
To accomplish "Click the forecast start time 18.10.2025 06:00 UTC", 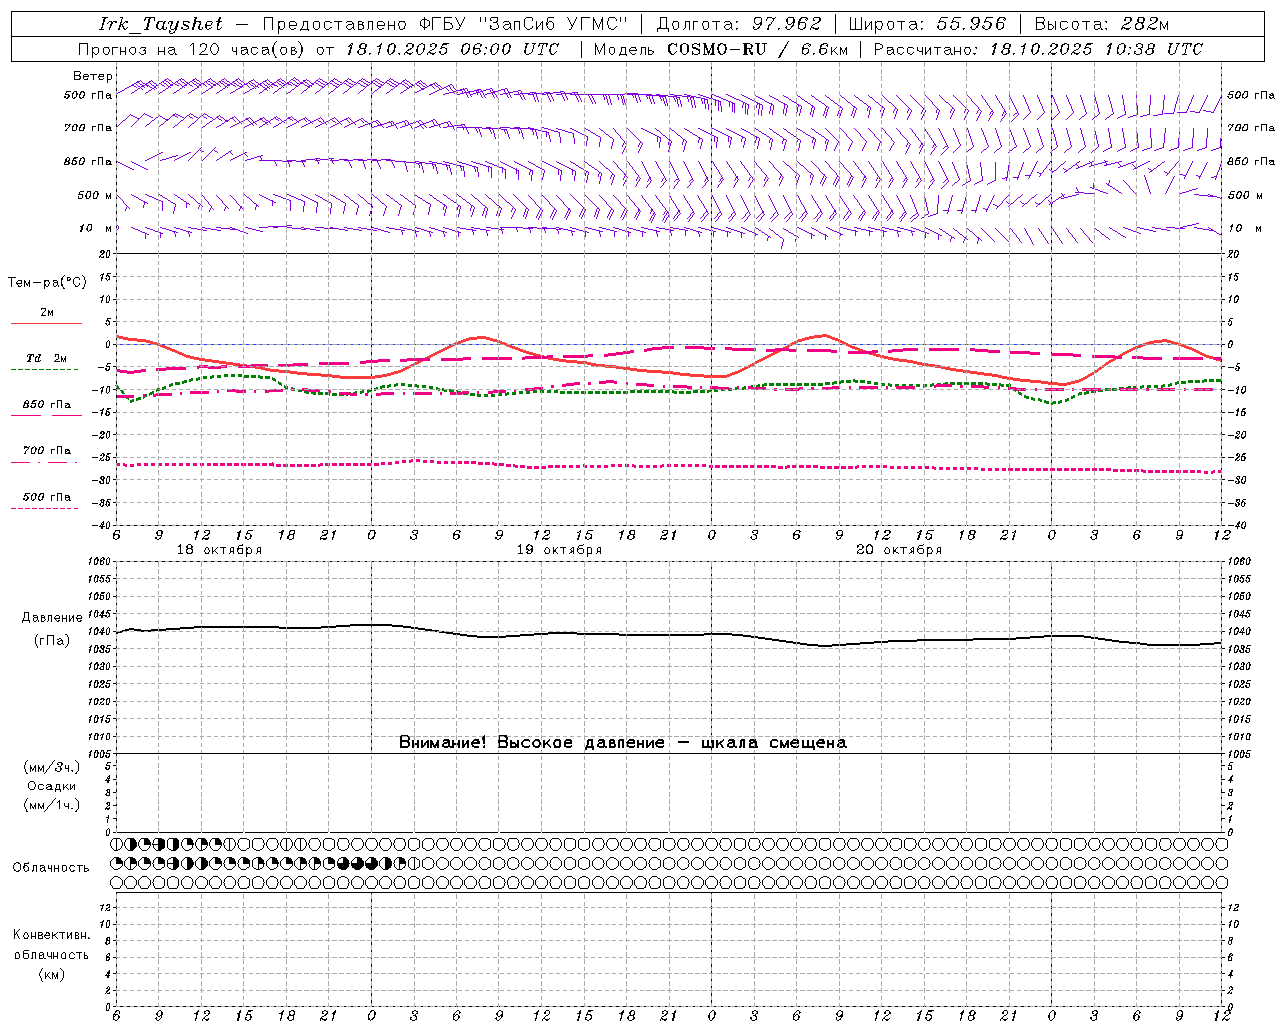I will click(x=452, y=49).
